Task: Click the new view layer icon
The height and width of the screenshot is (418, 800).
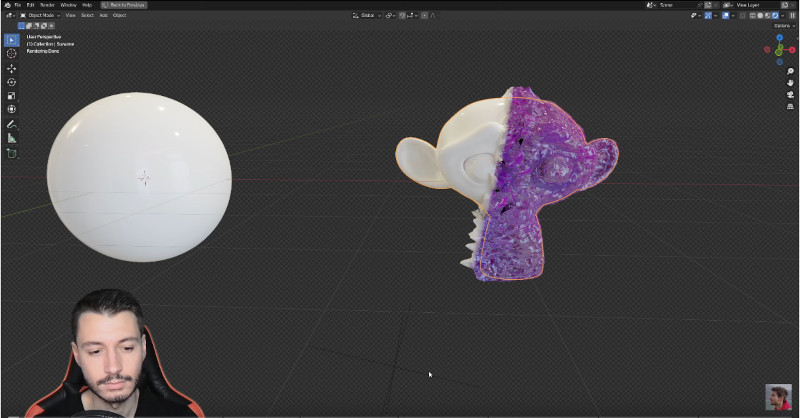Action: (785, 5)
